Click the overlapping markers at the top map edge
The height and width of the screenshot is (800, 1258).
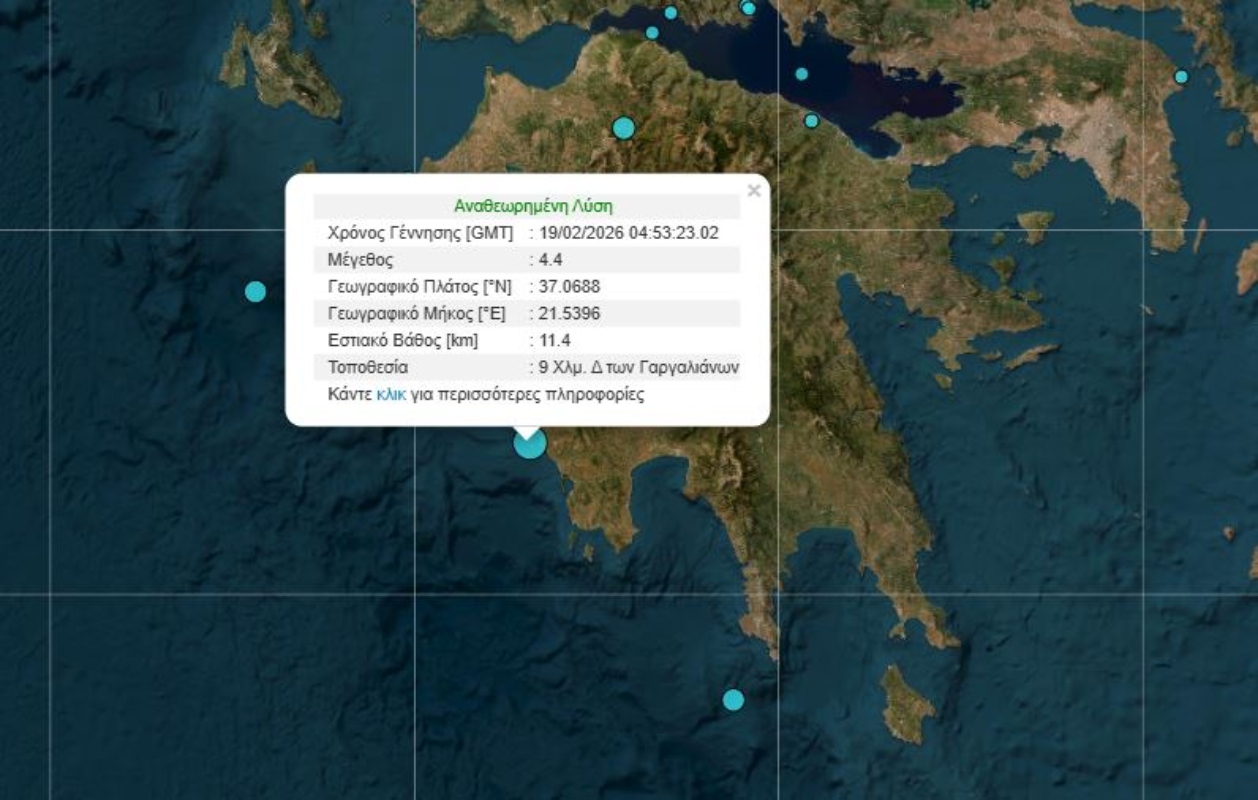pos(748,8)
